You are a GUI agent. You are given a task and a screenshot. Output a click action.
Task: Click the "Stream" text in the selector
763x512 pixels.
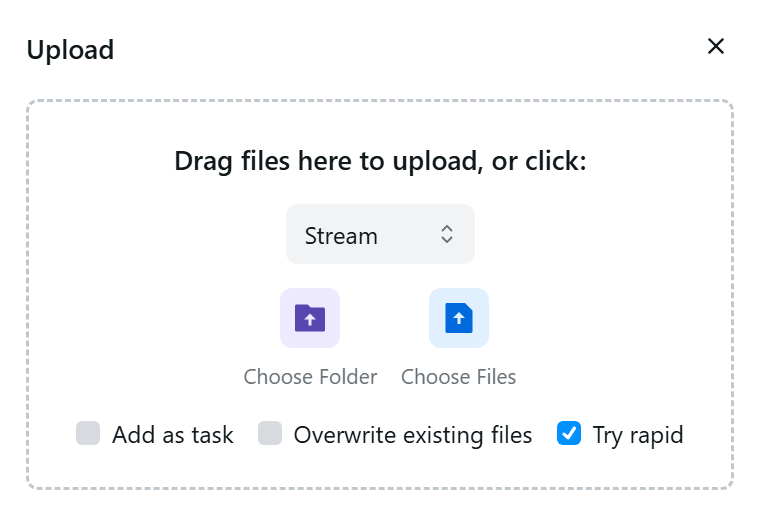(341, 236)
